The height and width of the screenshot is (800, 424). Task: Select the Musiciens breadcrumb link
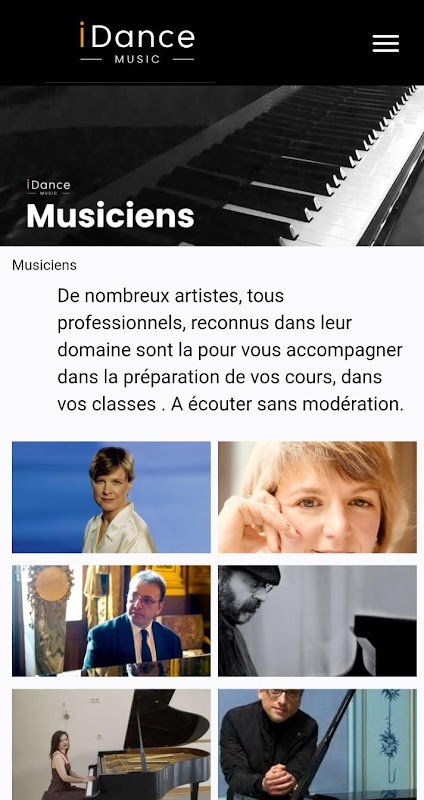click(x=44, y=265)
